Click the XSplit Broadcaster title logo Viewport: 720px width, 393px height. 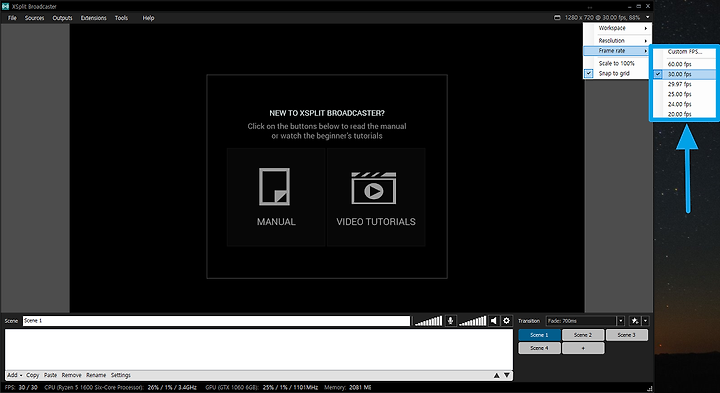coord(6,6)
